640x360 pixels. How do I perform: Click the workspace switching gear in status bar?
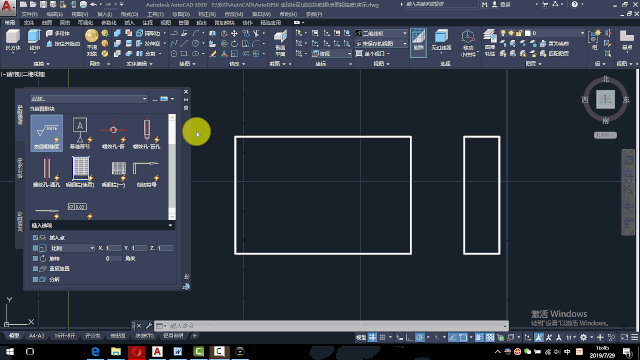click(x=584, y=337)
